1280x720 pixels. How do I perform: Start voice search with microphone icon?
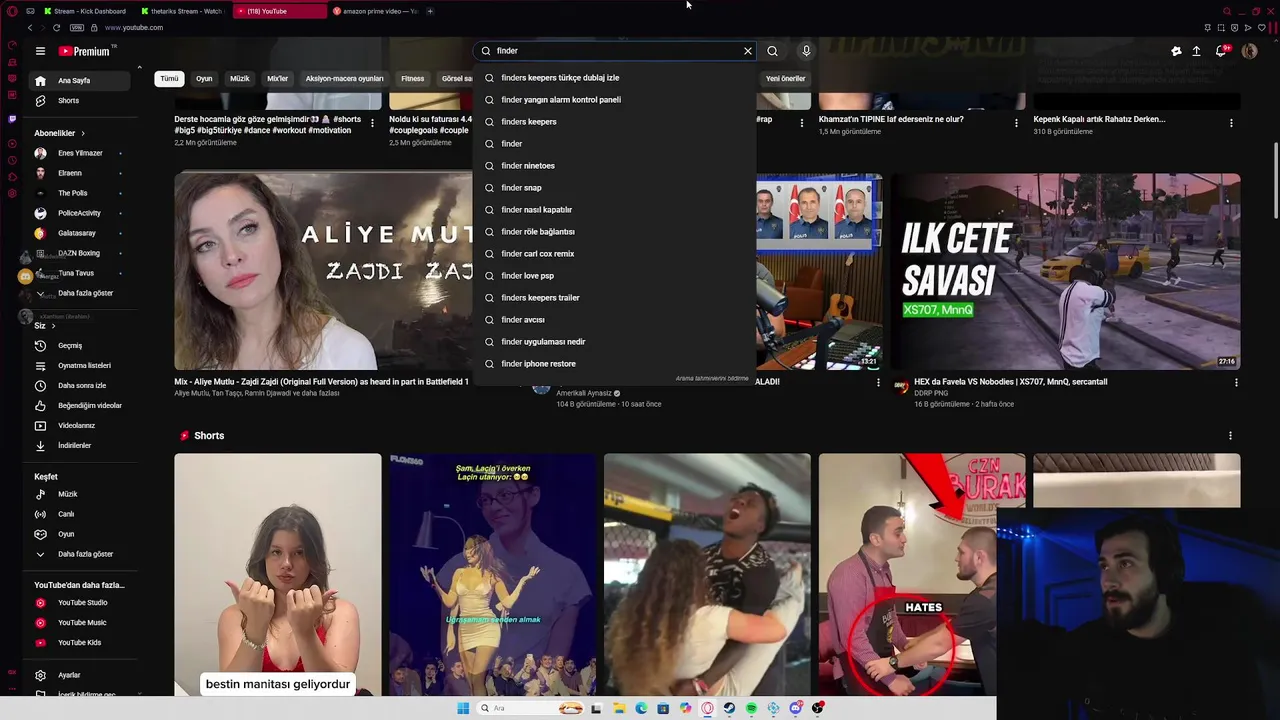(806, 51)
